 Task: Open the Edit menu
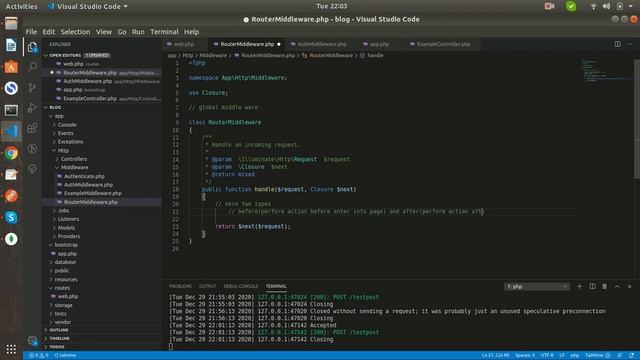pyautogui.click(x=49, y=32)
